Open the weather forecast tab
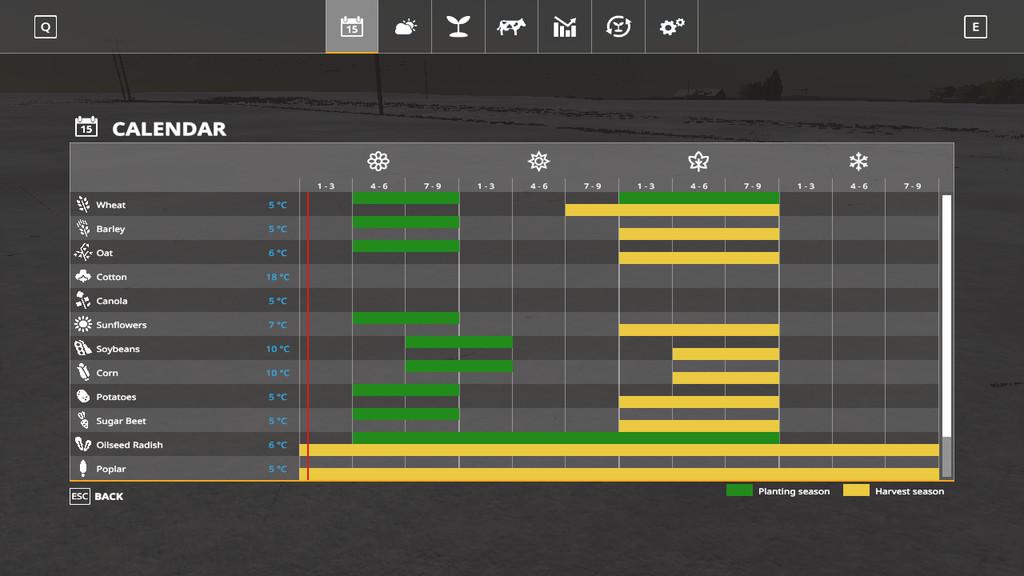This screenshot has height=576, width=1024. (x=405, y=27)
